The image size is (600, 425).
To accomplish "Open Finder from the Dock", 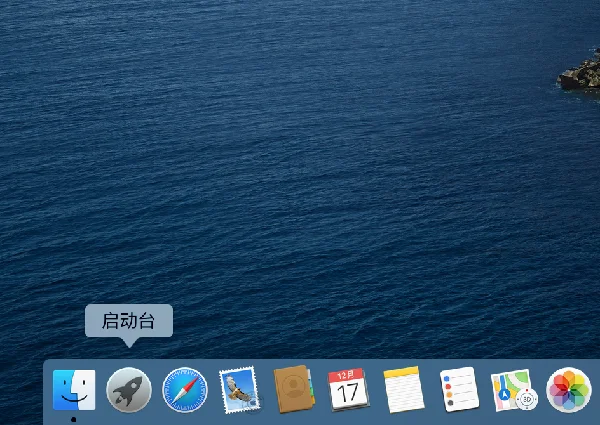I will click(74, 390).
